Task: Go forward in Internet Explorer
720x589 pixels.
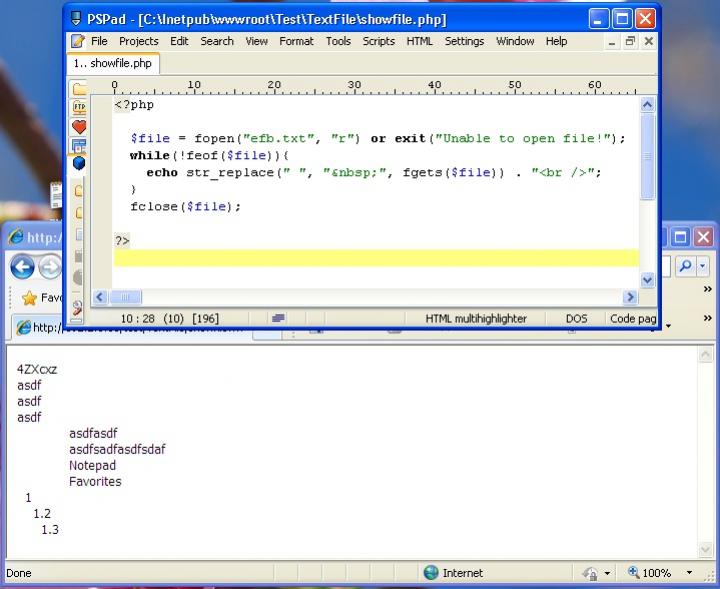Action: coord(50,267)
